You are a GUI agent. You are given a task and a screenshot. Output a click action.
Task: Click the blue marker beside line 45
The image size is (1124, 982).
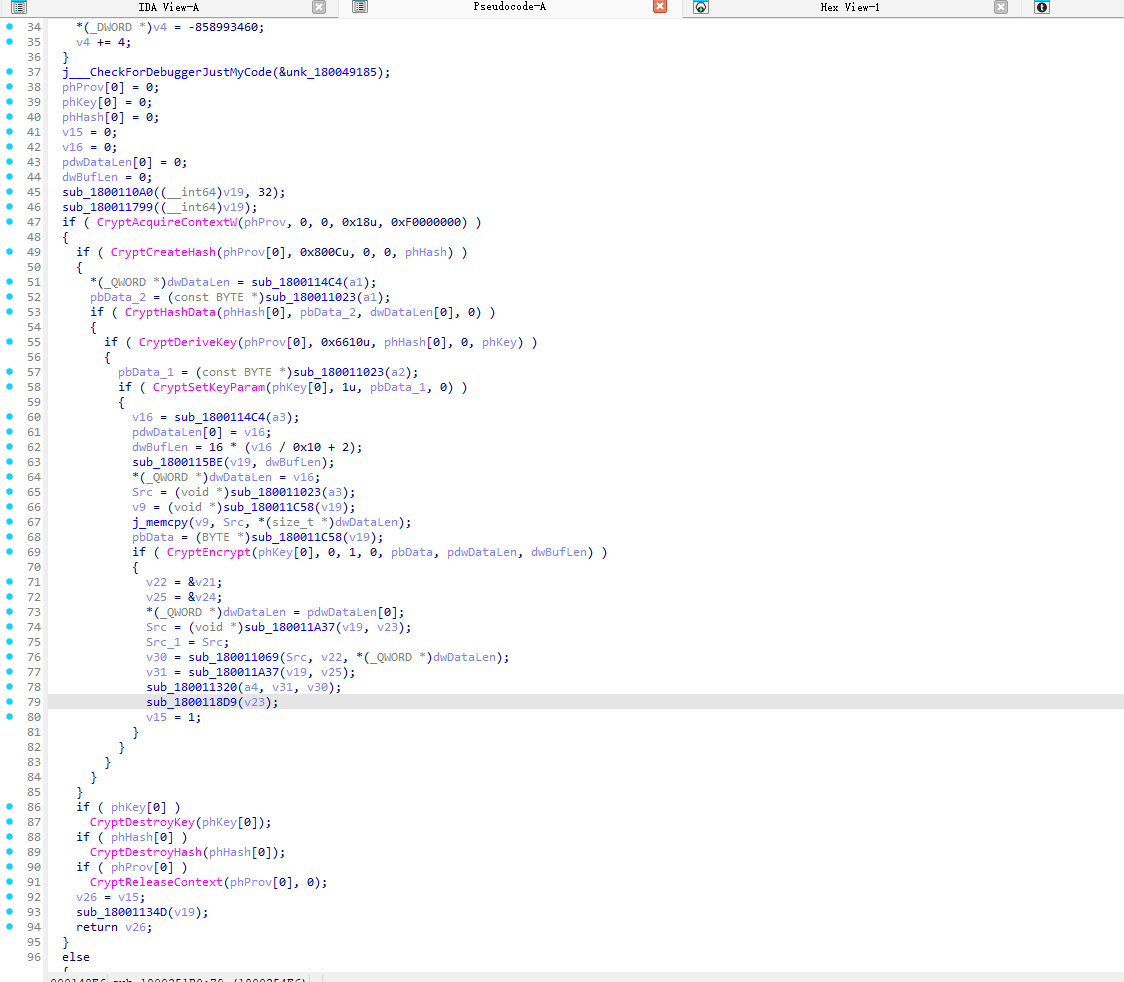pyautogui.click(x=9, y=192)
